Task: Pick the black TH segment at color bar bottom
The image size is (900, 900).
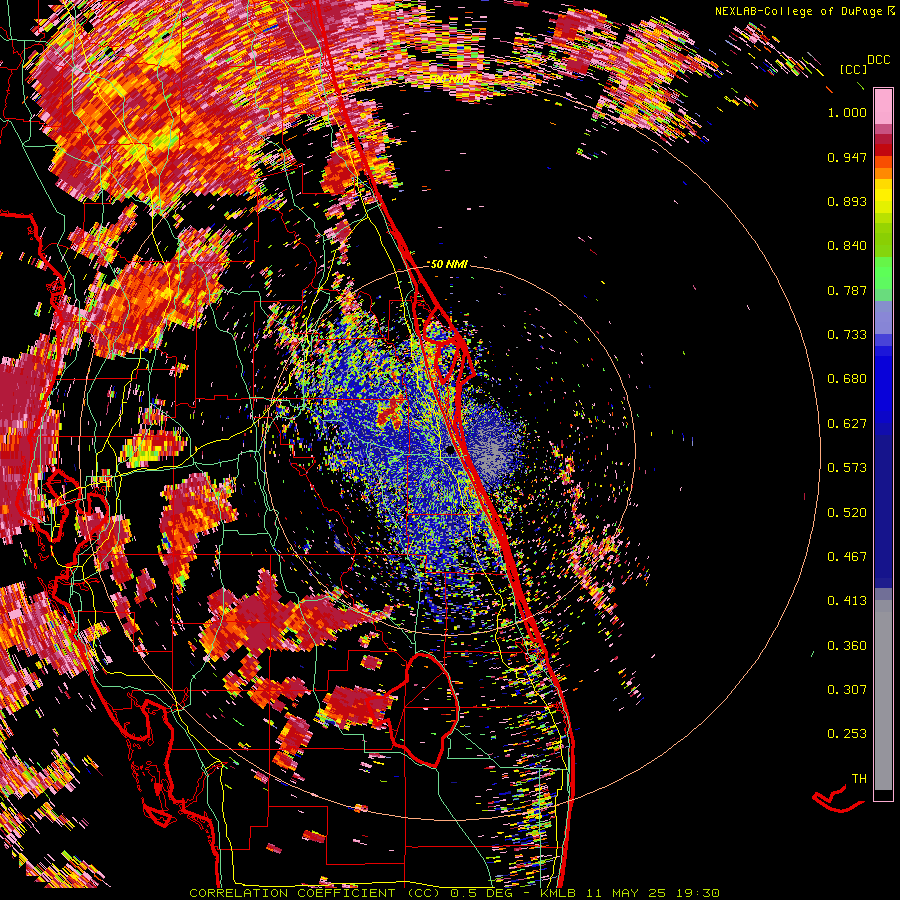Action: click(x=883, y=795)
